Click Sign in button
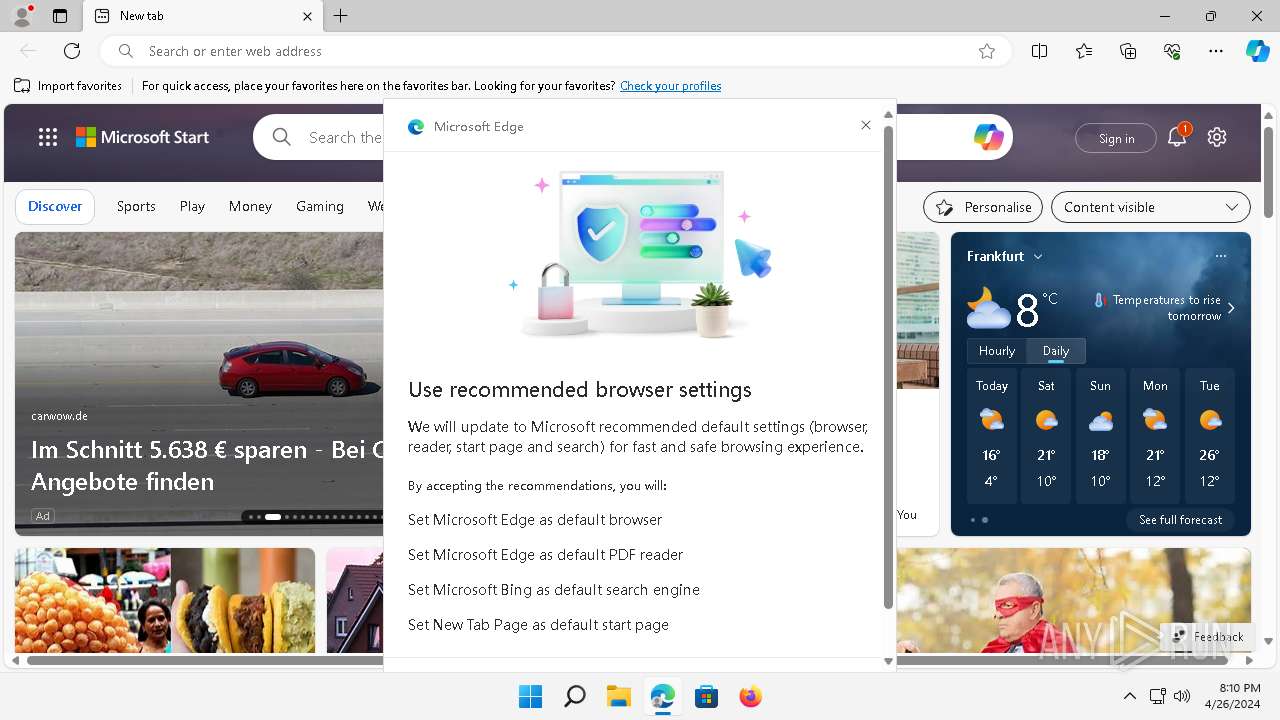 [1116, 138]
